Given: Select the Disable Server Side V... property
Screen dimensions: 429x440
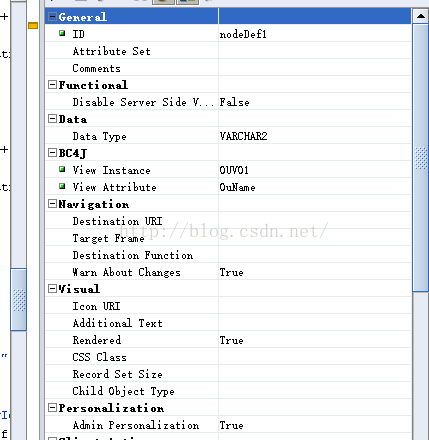Looking at the screenshot, I should 143,102.
